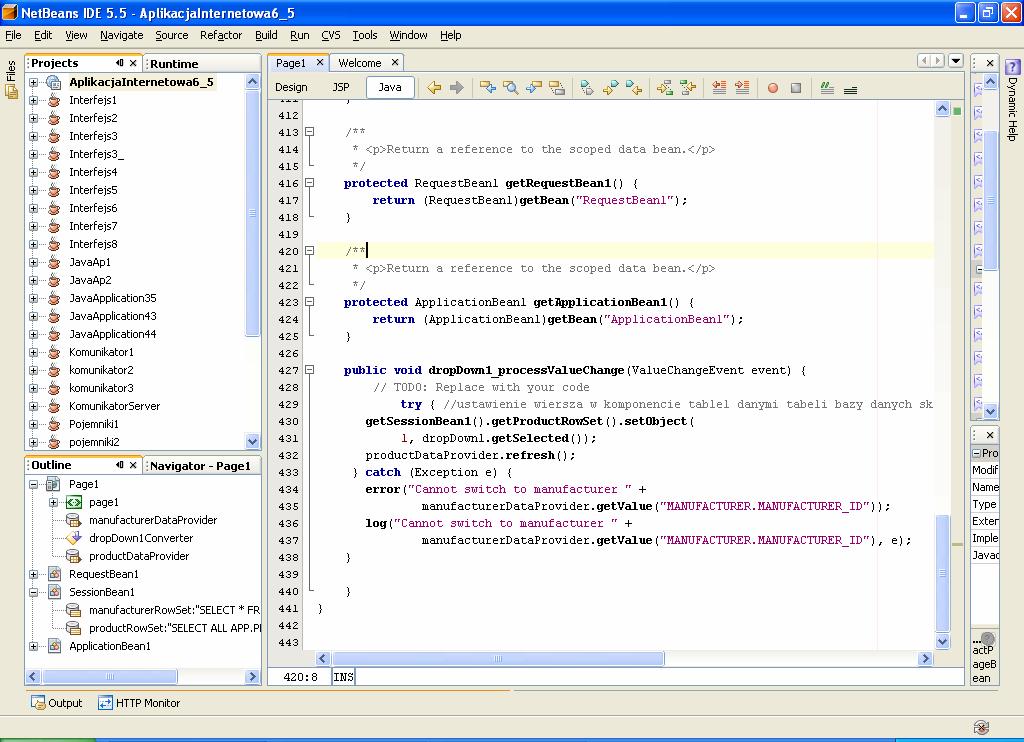
Task: Open the Build menu
Action: coord(266,35)
